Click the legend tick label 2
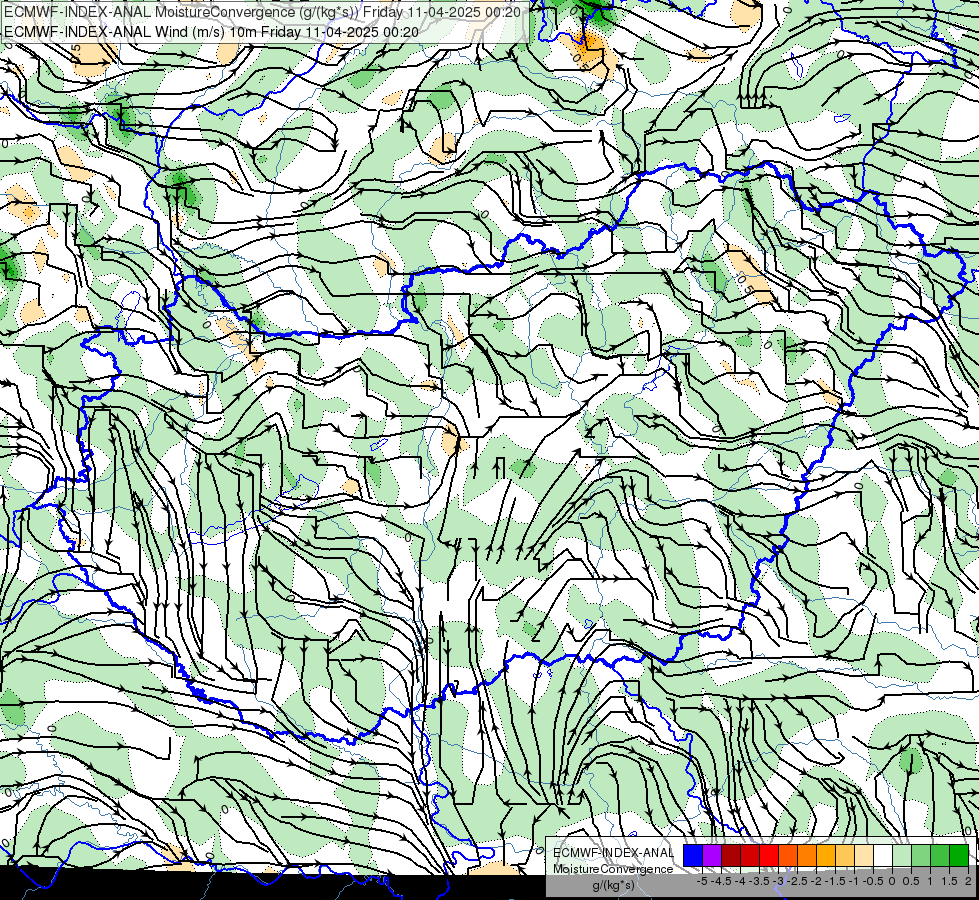Image resolution: width=979 pixels, height=900 pixels. pos(968,881)
